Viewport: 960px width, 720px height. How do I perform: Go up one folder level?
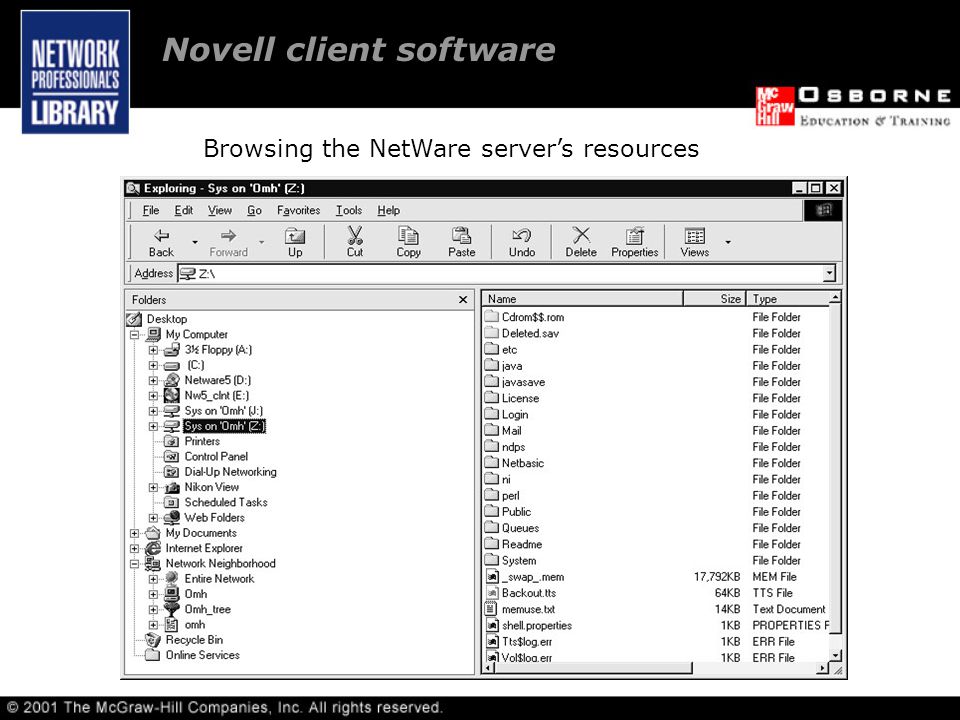coord(295,242)
